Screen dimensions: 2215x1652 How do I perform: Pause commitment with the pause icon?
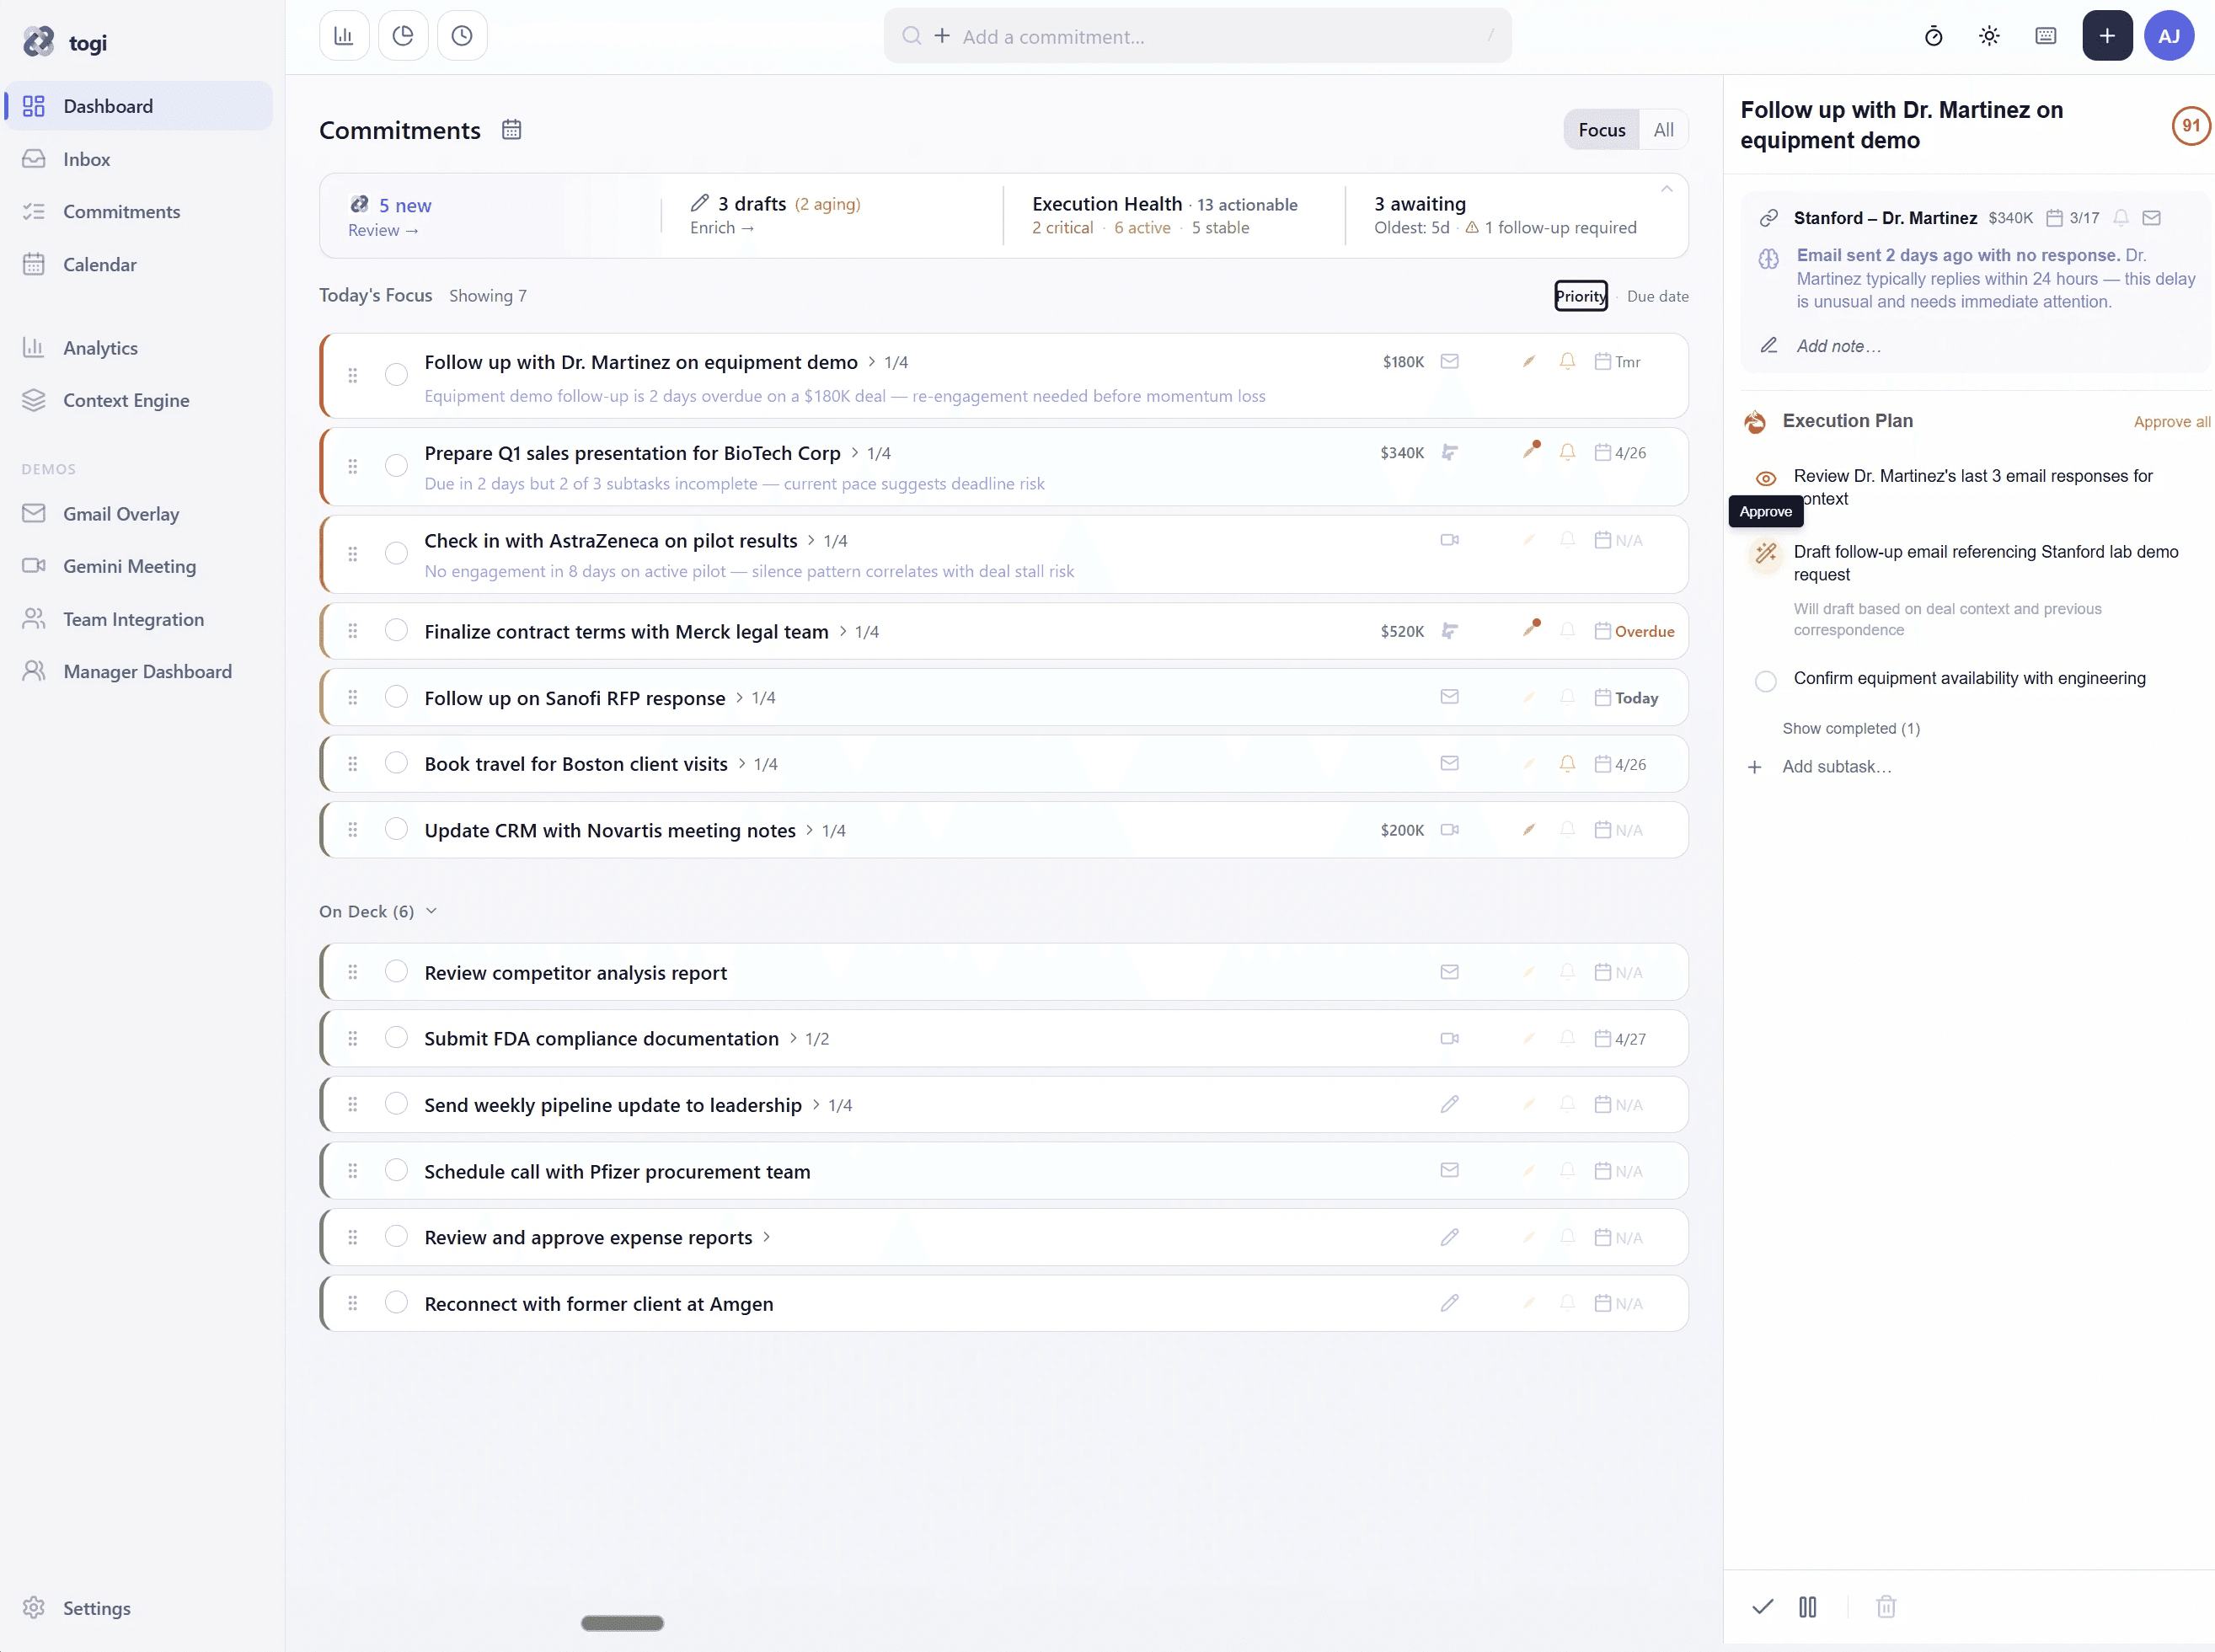pos(1807,1607)
